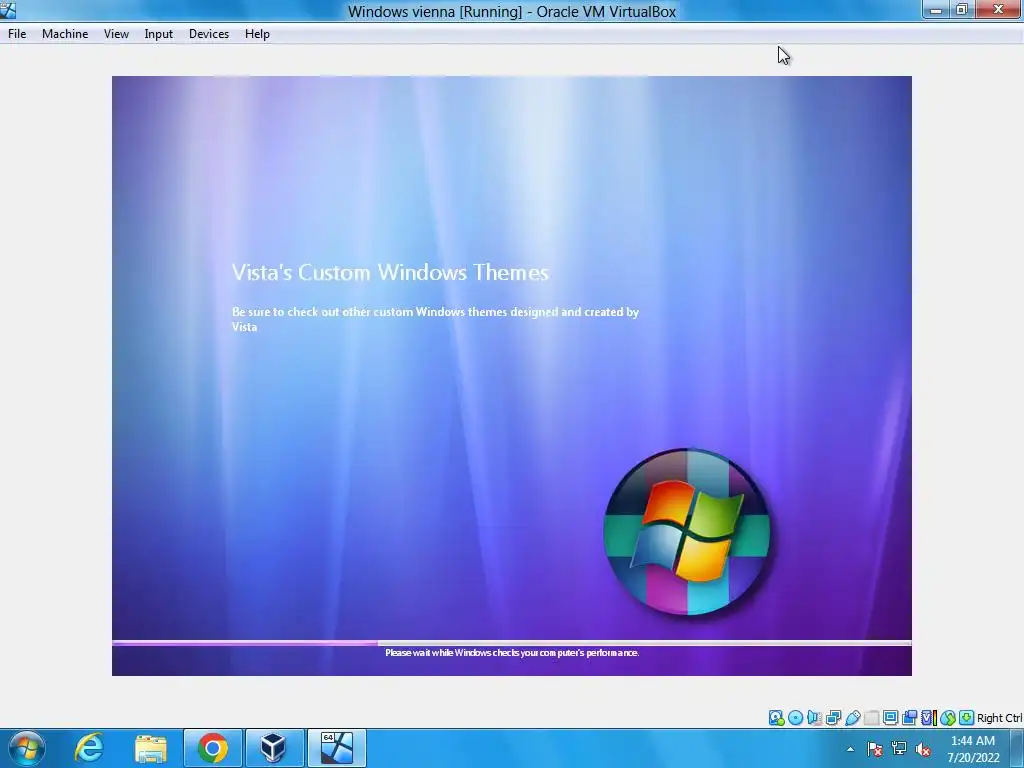Click the Right Ctrl host key label
1024x768 pixels.
pyautogui.click(x=999, y=718)
